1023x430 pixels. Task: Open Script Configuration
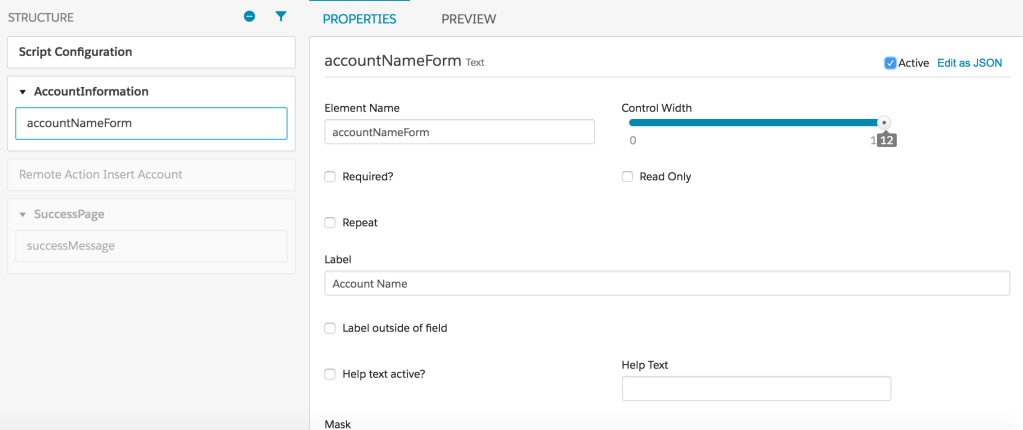(x=151, y=52)
